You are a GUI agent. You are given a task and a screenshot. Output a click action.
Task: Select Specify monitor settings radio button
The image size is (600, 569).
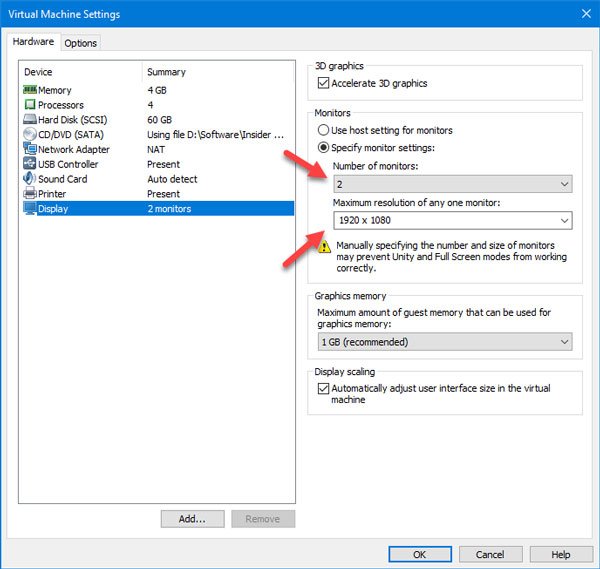(x=323, y=147)
